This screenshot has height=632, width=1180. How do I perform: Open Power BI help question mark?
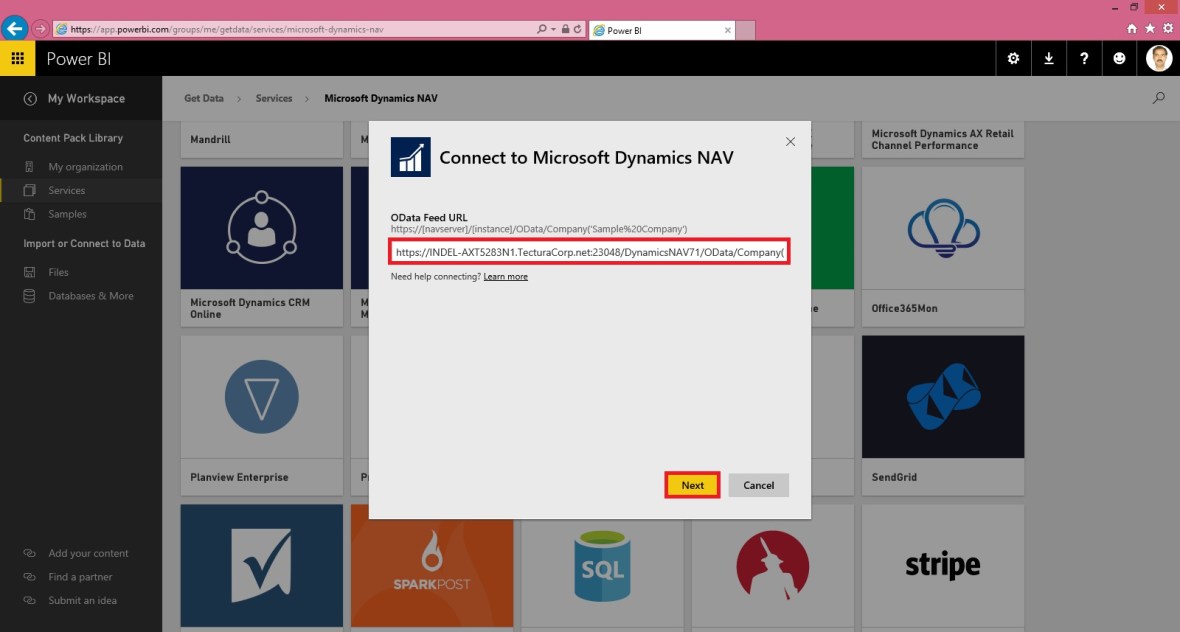(1084, 59)
